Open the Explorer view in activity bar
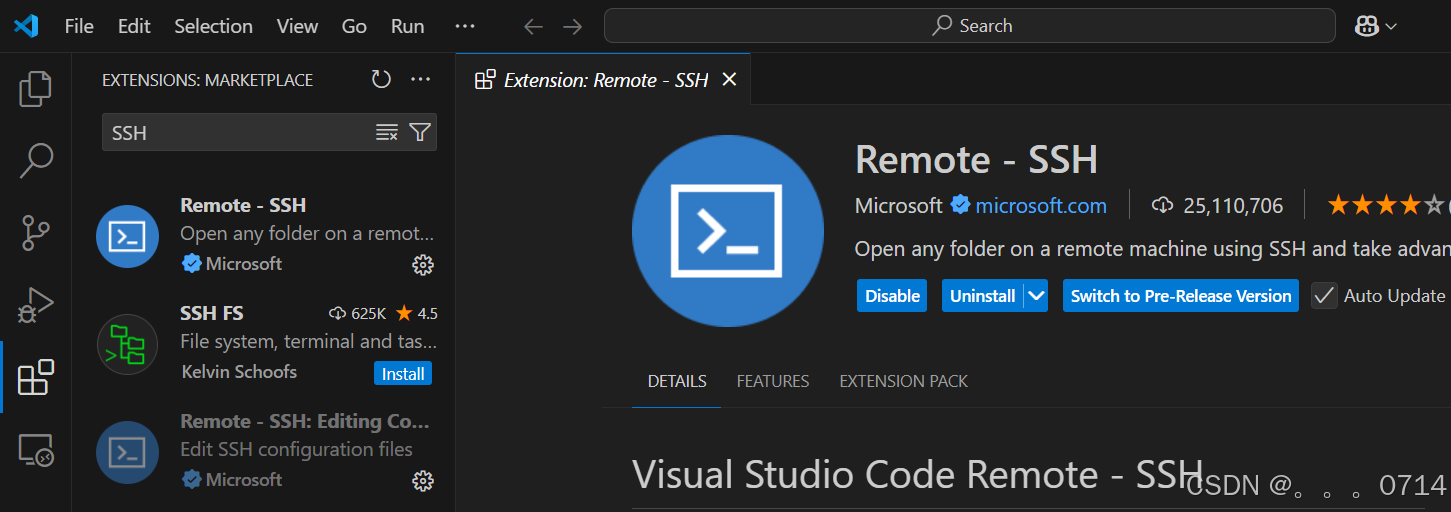Viewport: 1451px width, 512px height. click(x=36, y=88)
